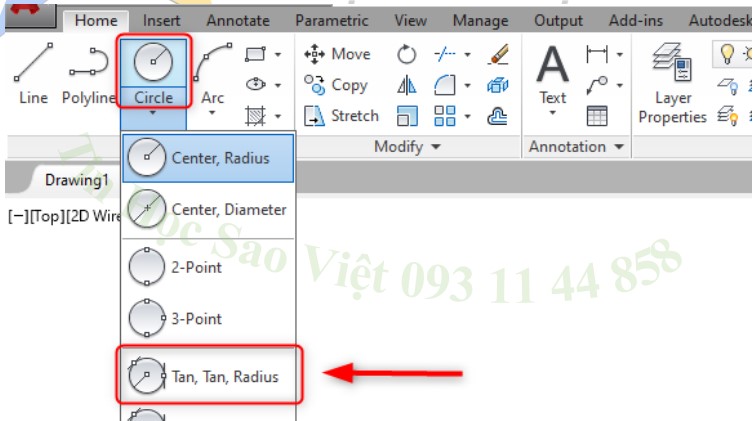Click the Erase icon

(x=498, y=54)
